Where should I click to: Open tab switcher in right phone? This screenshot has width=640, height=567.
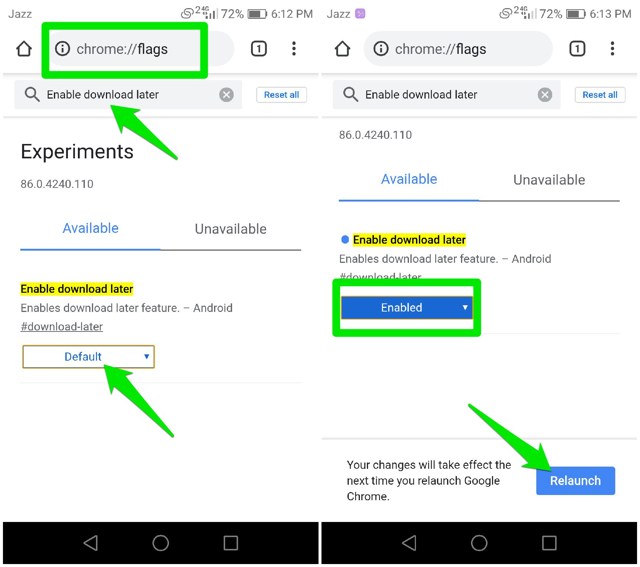(x=577, y=49)
